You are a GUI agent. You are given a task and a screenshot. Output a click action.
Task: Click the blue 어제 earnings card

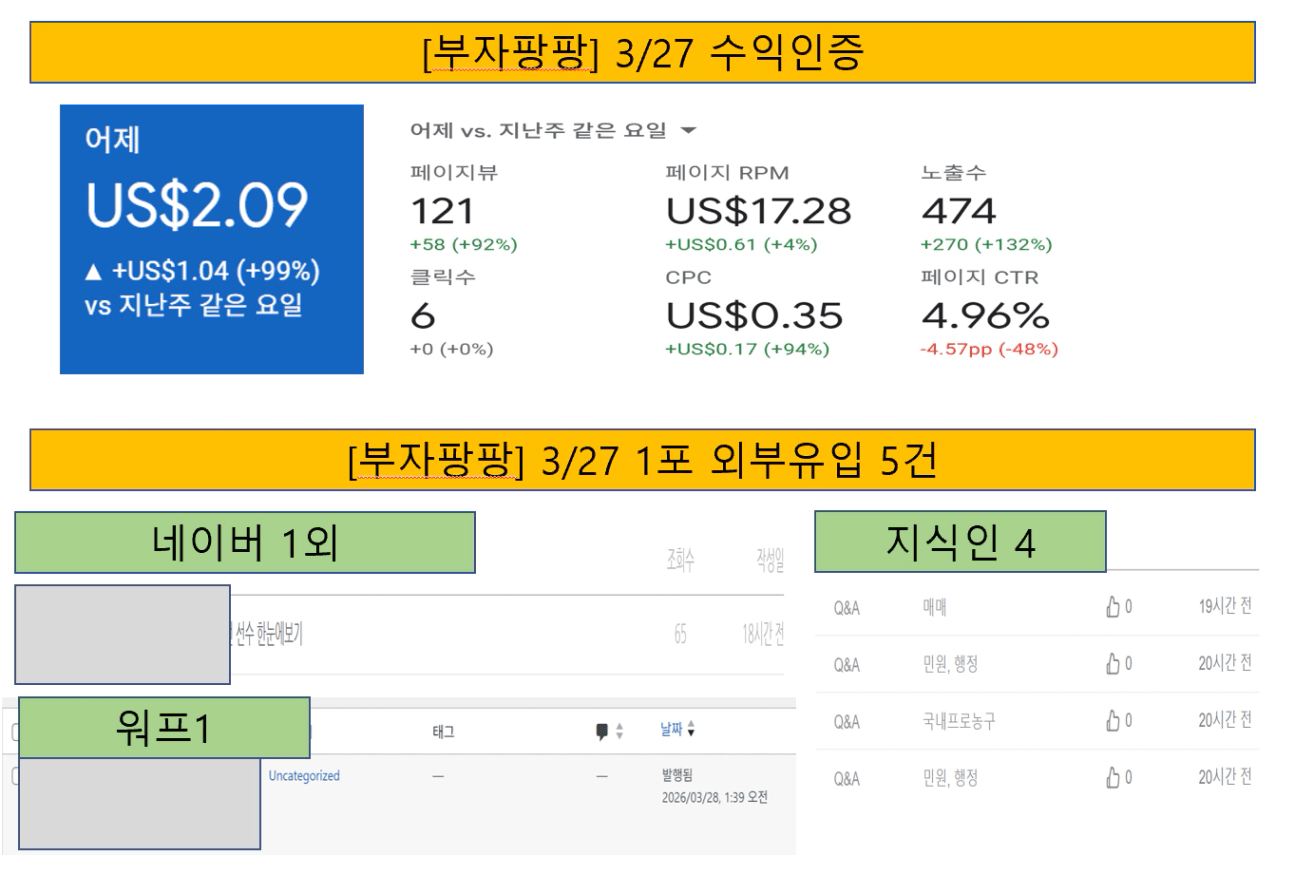tap(211, 238)
